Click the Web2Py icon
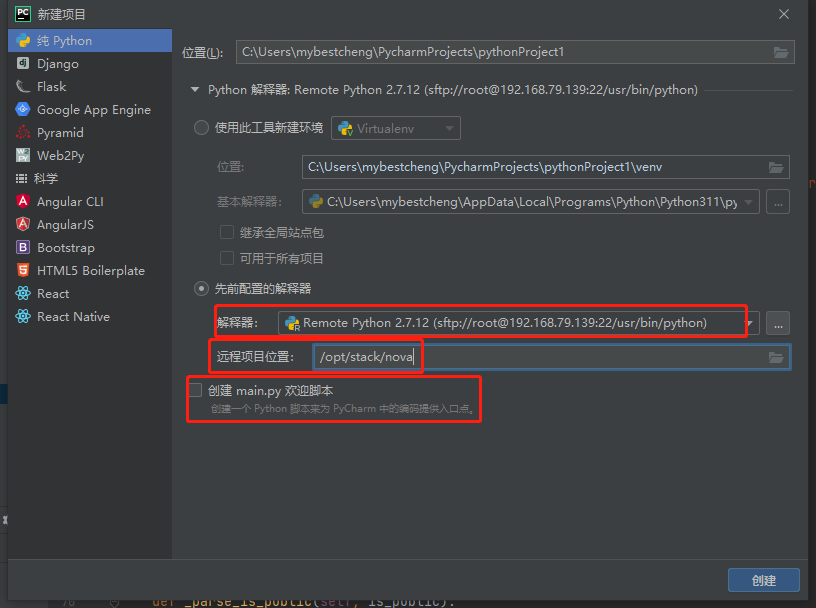816x608 pixels. point(23,155)
